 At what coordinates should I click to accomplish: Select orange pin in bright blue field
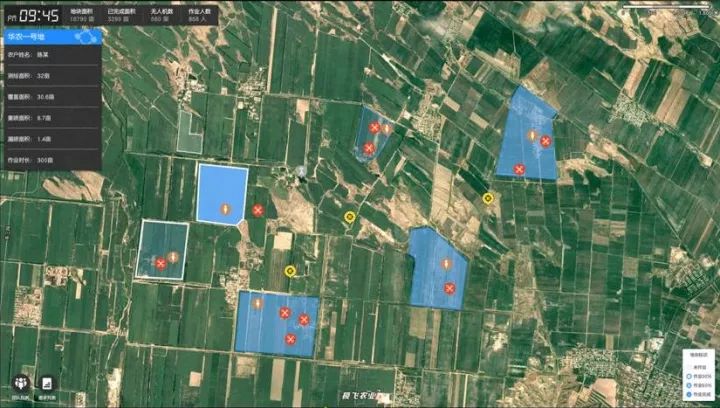[226, 209]
